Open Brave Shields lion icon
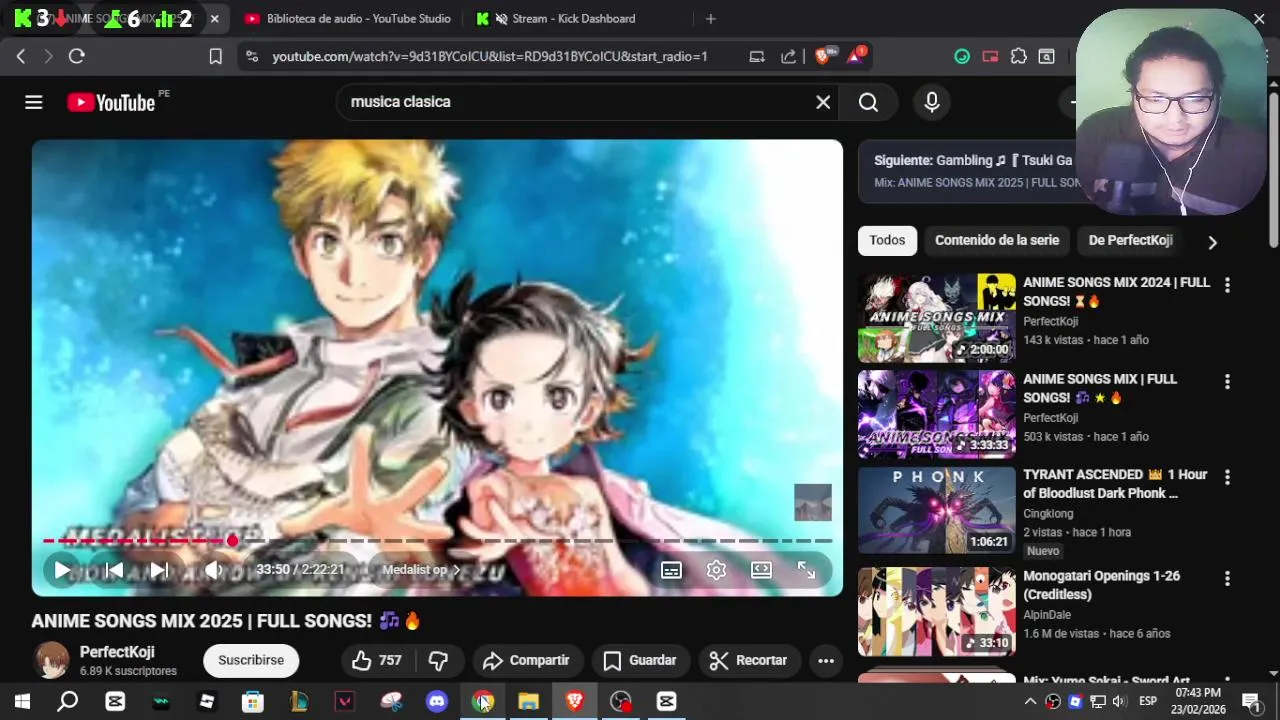 coord(823,57)
